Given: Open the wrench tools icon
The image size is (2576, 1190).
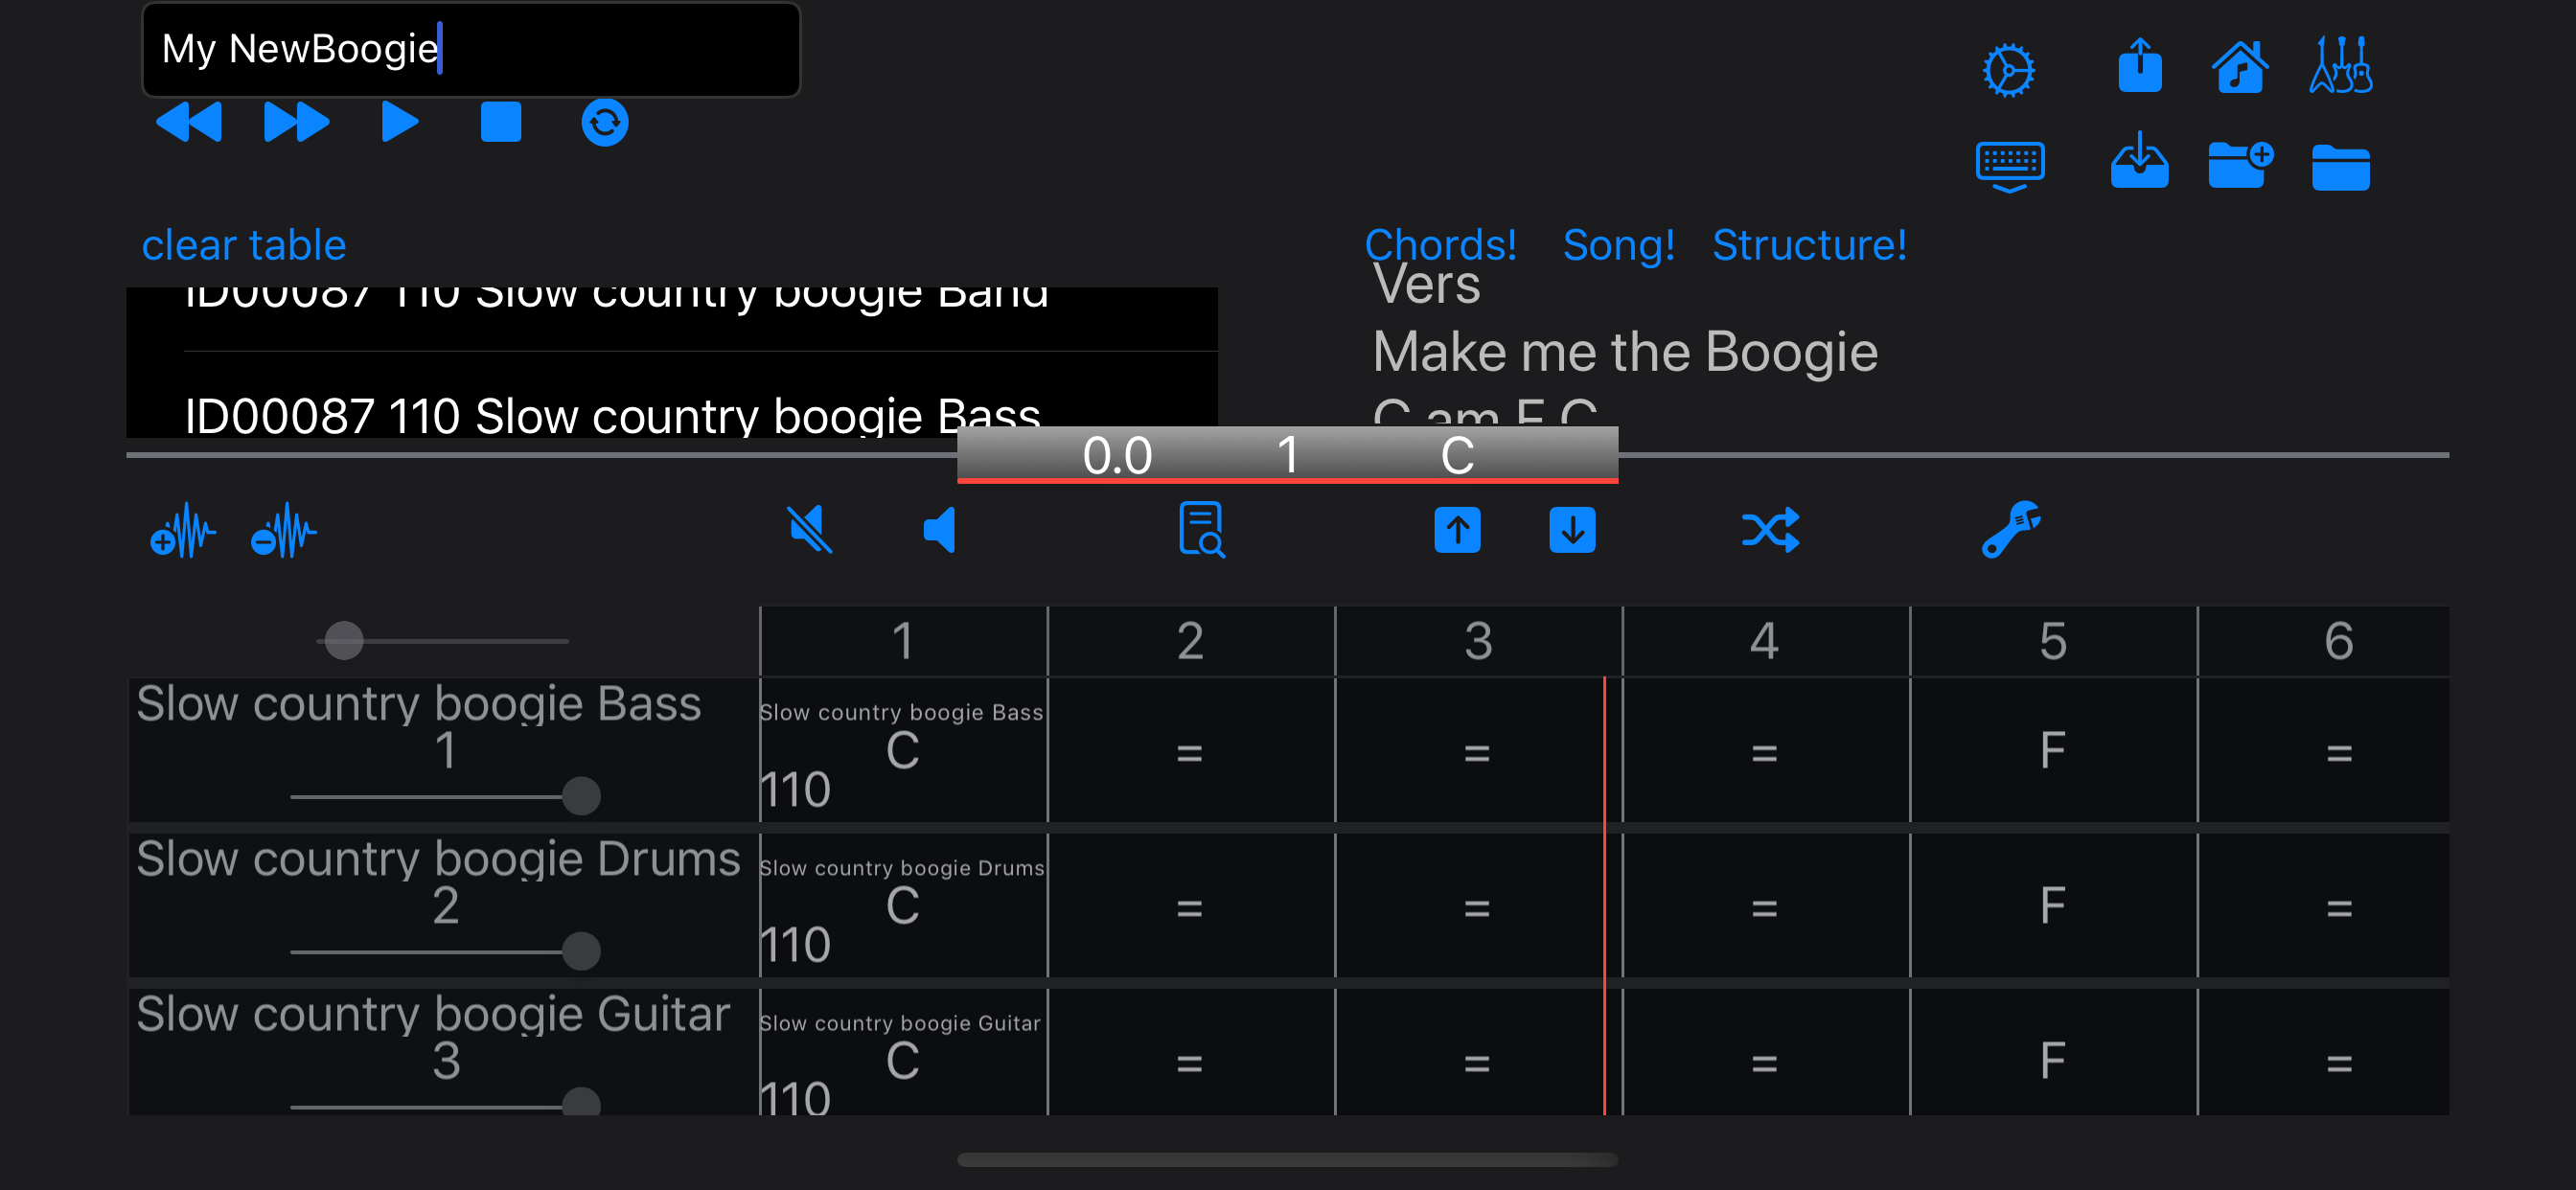Looking at the screenshot, I should pyautogui.click(x=2011, y=529).
